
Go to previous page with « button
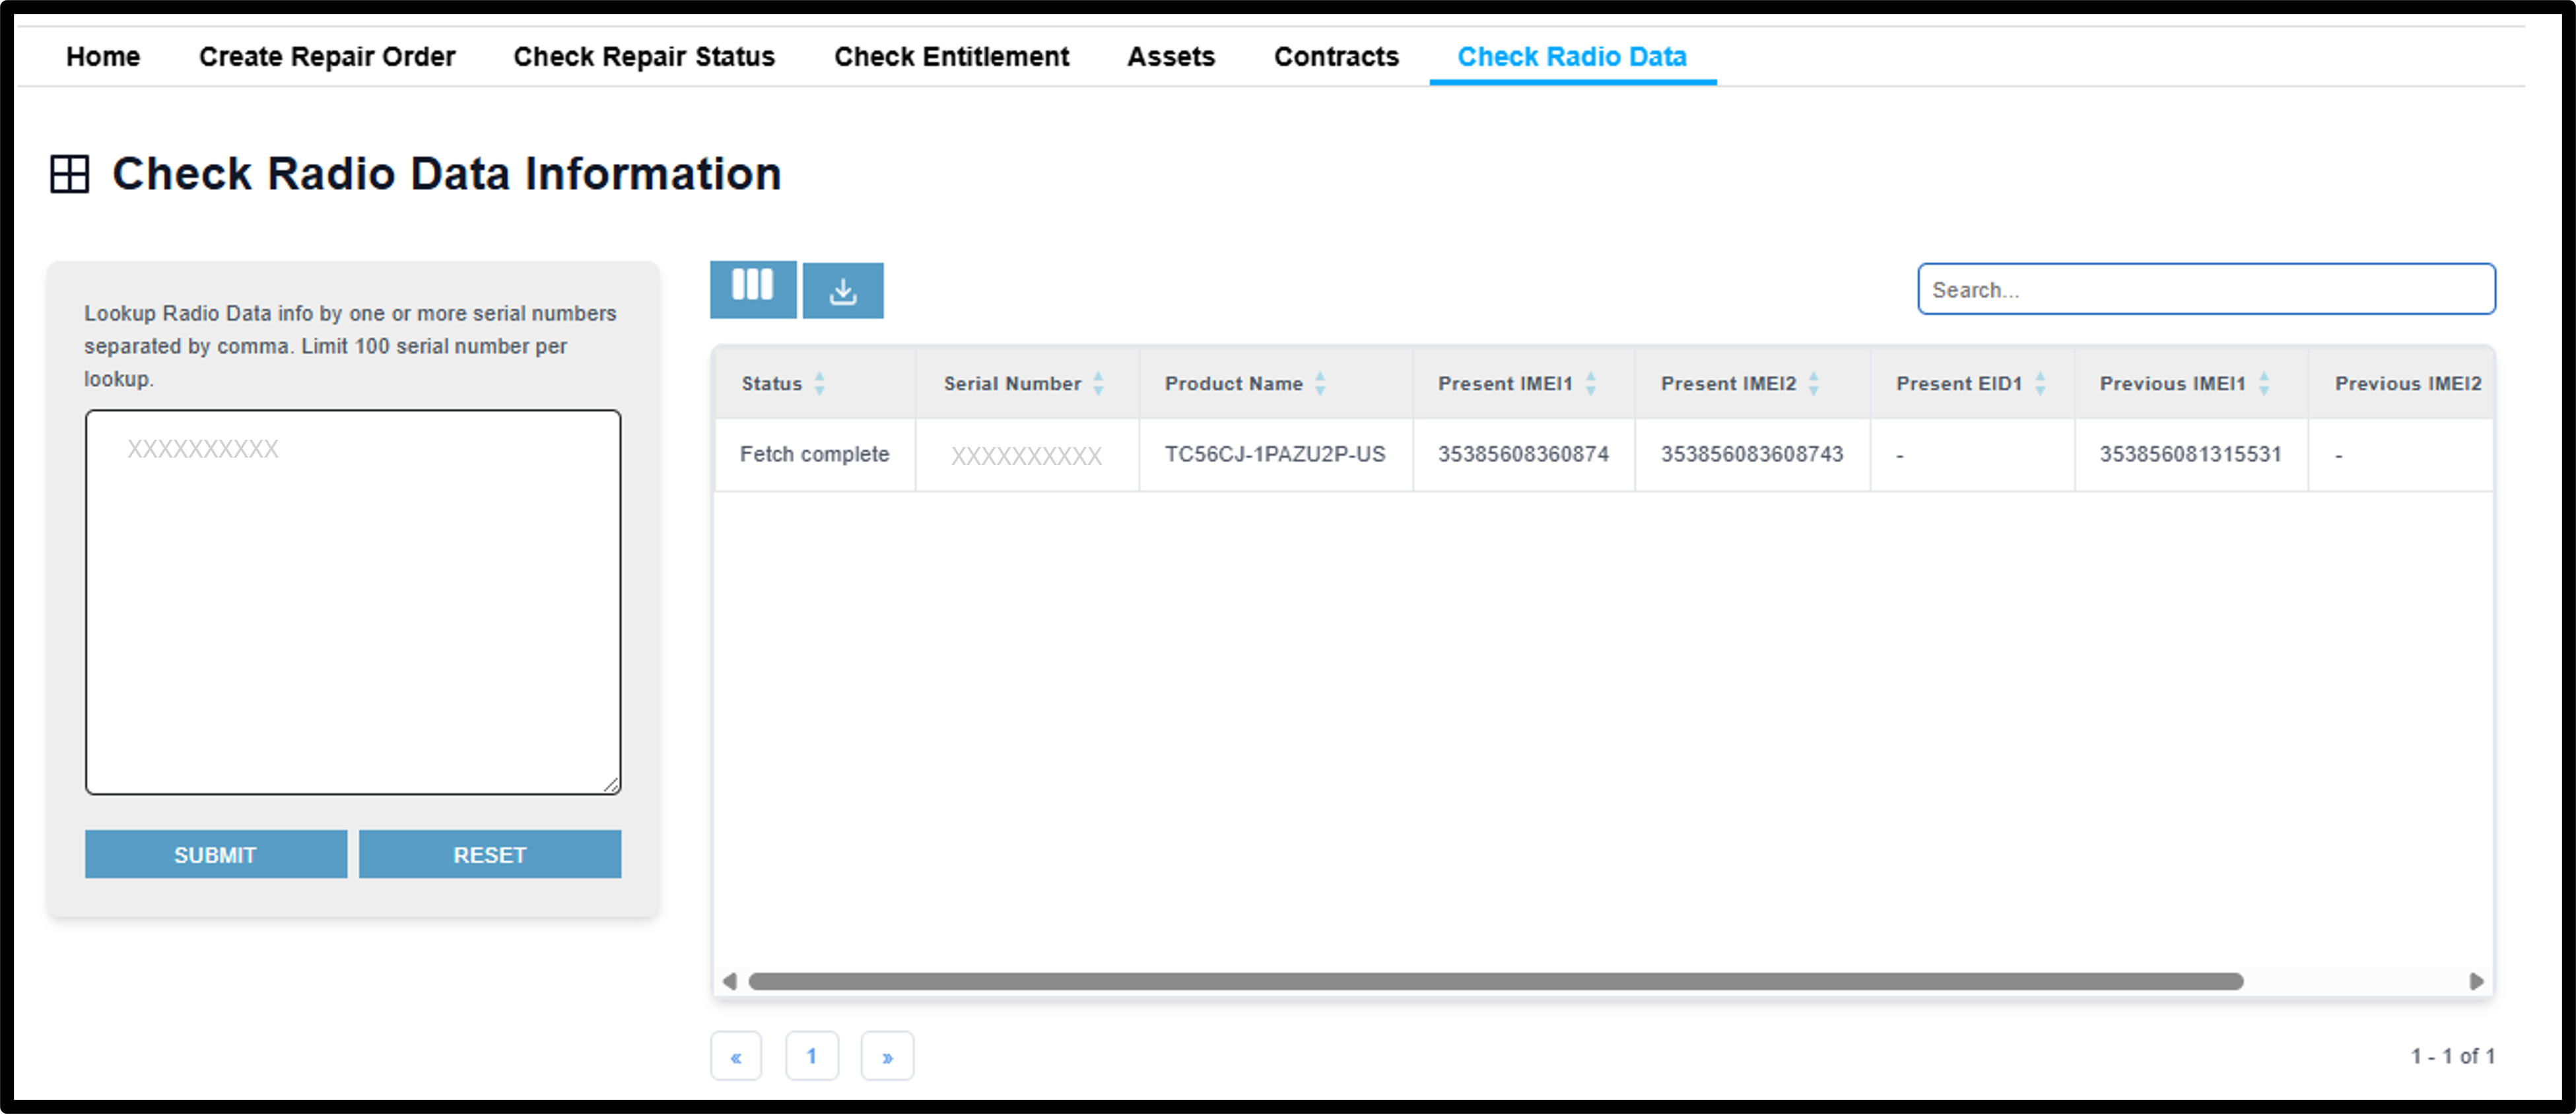point(736,1056)
